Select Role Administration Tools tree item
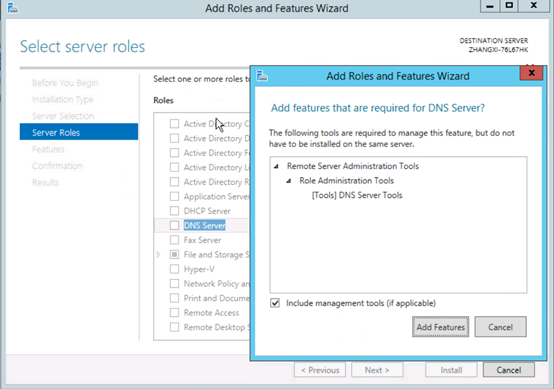This screenshot has width=554, height=389. [347, 181]
